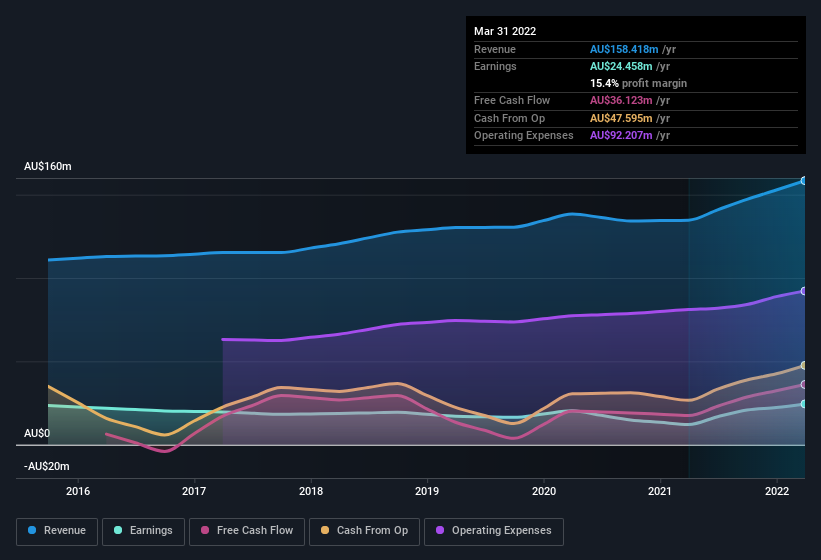Click the AU$160m y-axis label
This screenshot has height=560, width=821.
coord(48,166)
